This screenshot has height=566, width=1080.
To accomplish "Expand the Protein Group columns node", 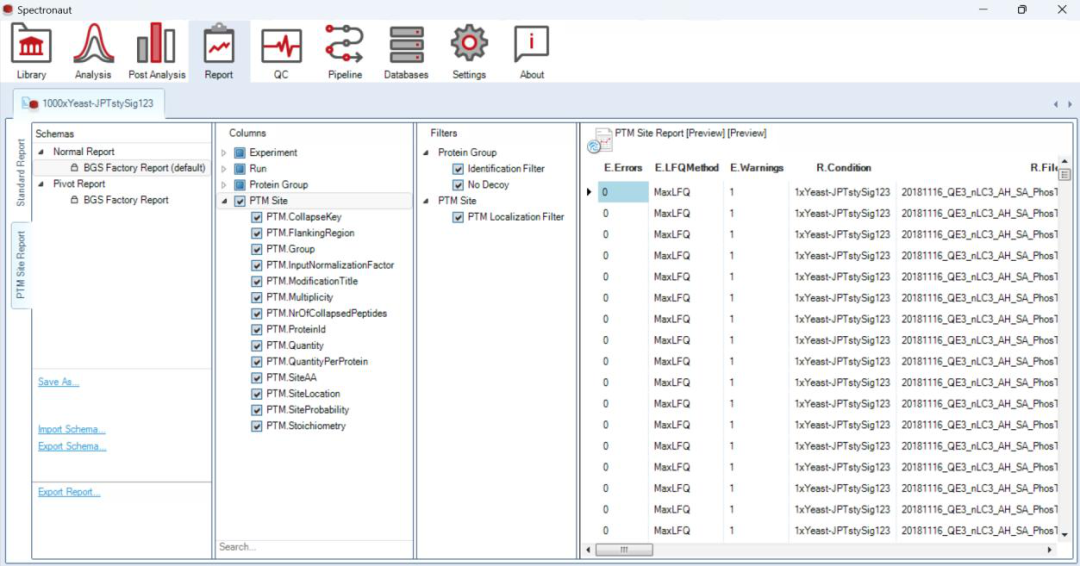I will click(x=224, y=185).
